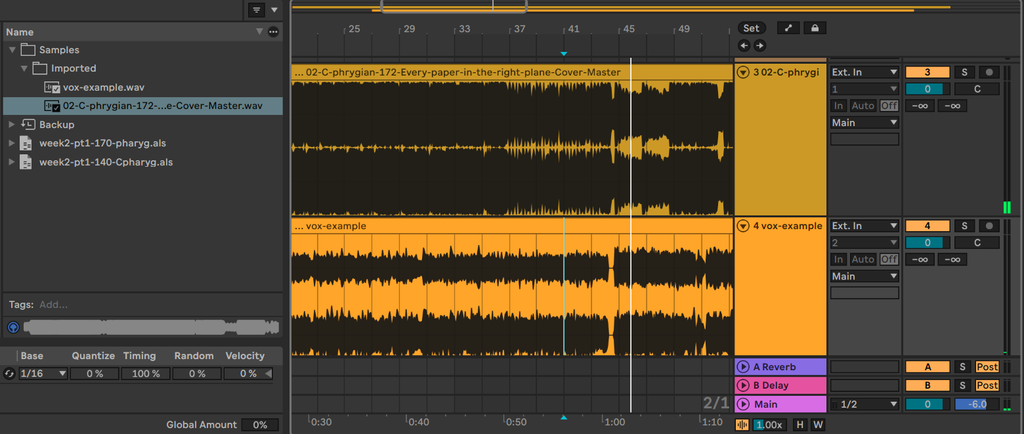Unfold track 3 02-C-phrygi header
The image size is (1024, 434).
pyautogui.click(x=743, y=72)
